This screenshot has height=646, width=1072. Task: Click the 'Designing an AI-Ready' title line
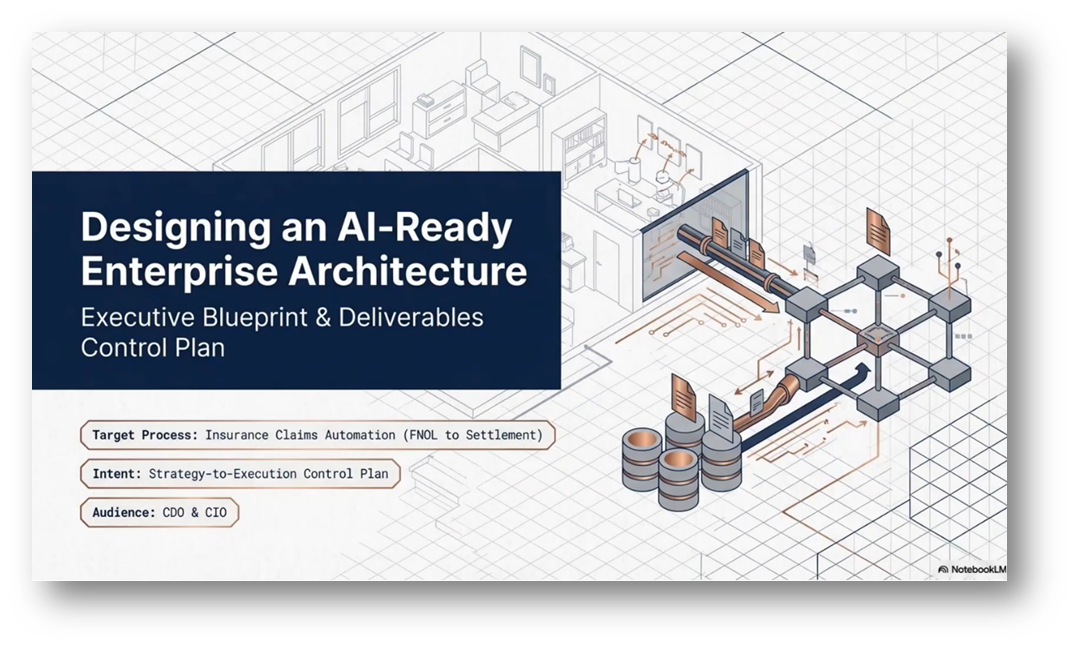click(x=296, y=228)
